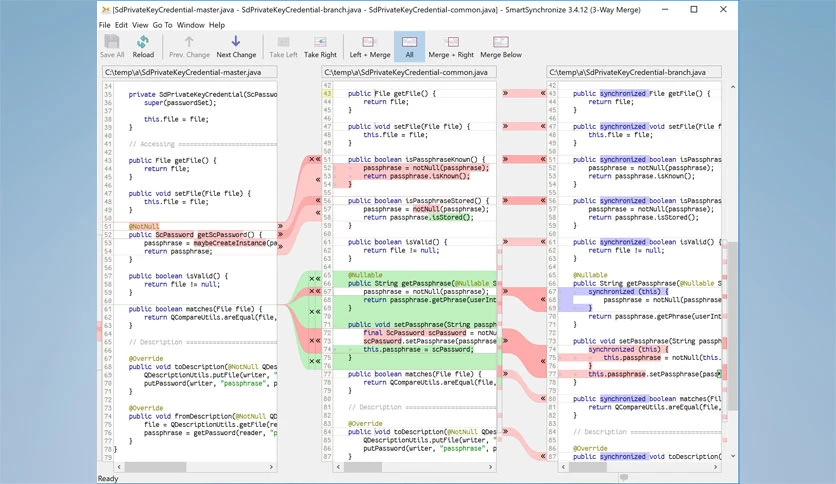Click the × reject mark left of common line 51
836x484 pixels.
pyautogui.click(x=312, y=159)
